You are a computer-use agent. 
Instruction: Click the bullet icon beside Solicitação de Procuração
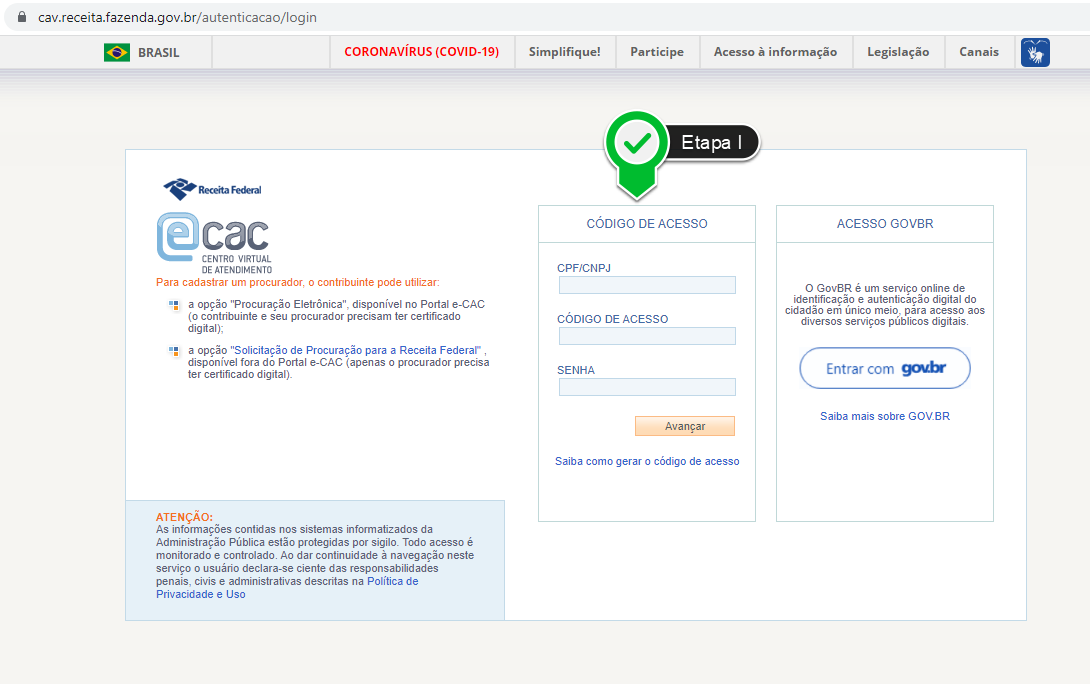point(174,351)
